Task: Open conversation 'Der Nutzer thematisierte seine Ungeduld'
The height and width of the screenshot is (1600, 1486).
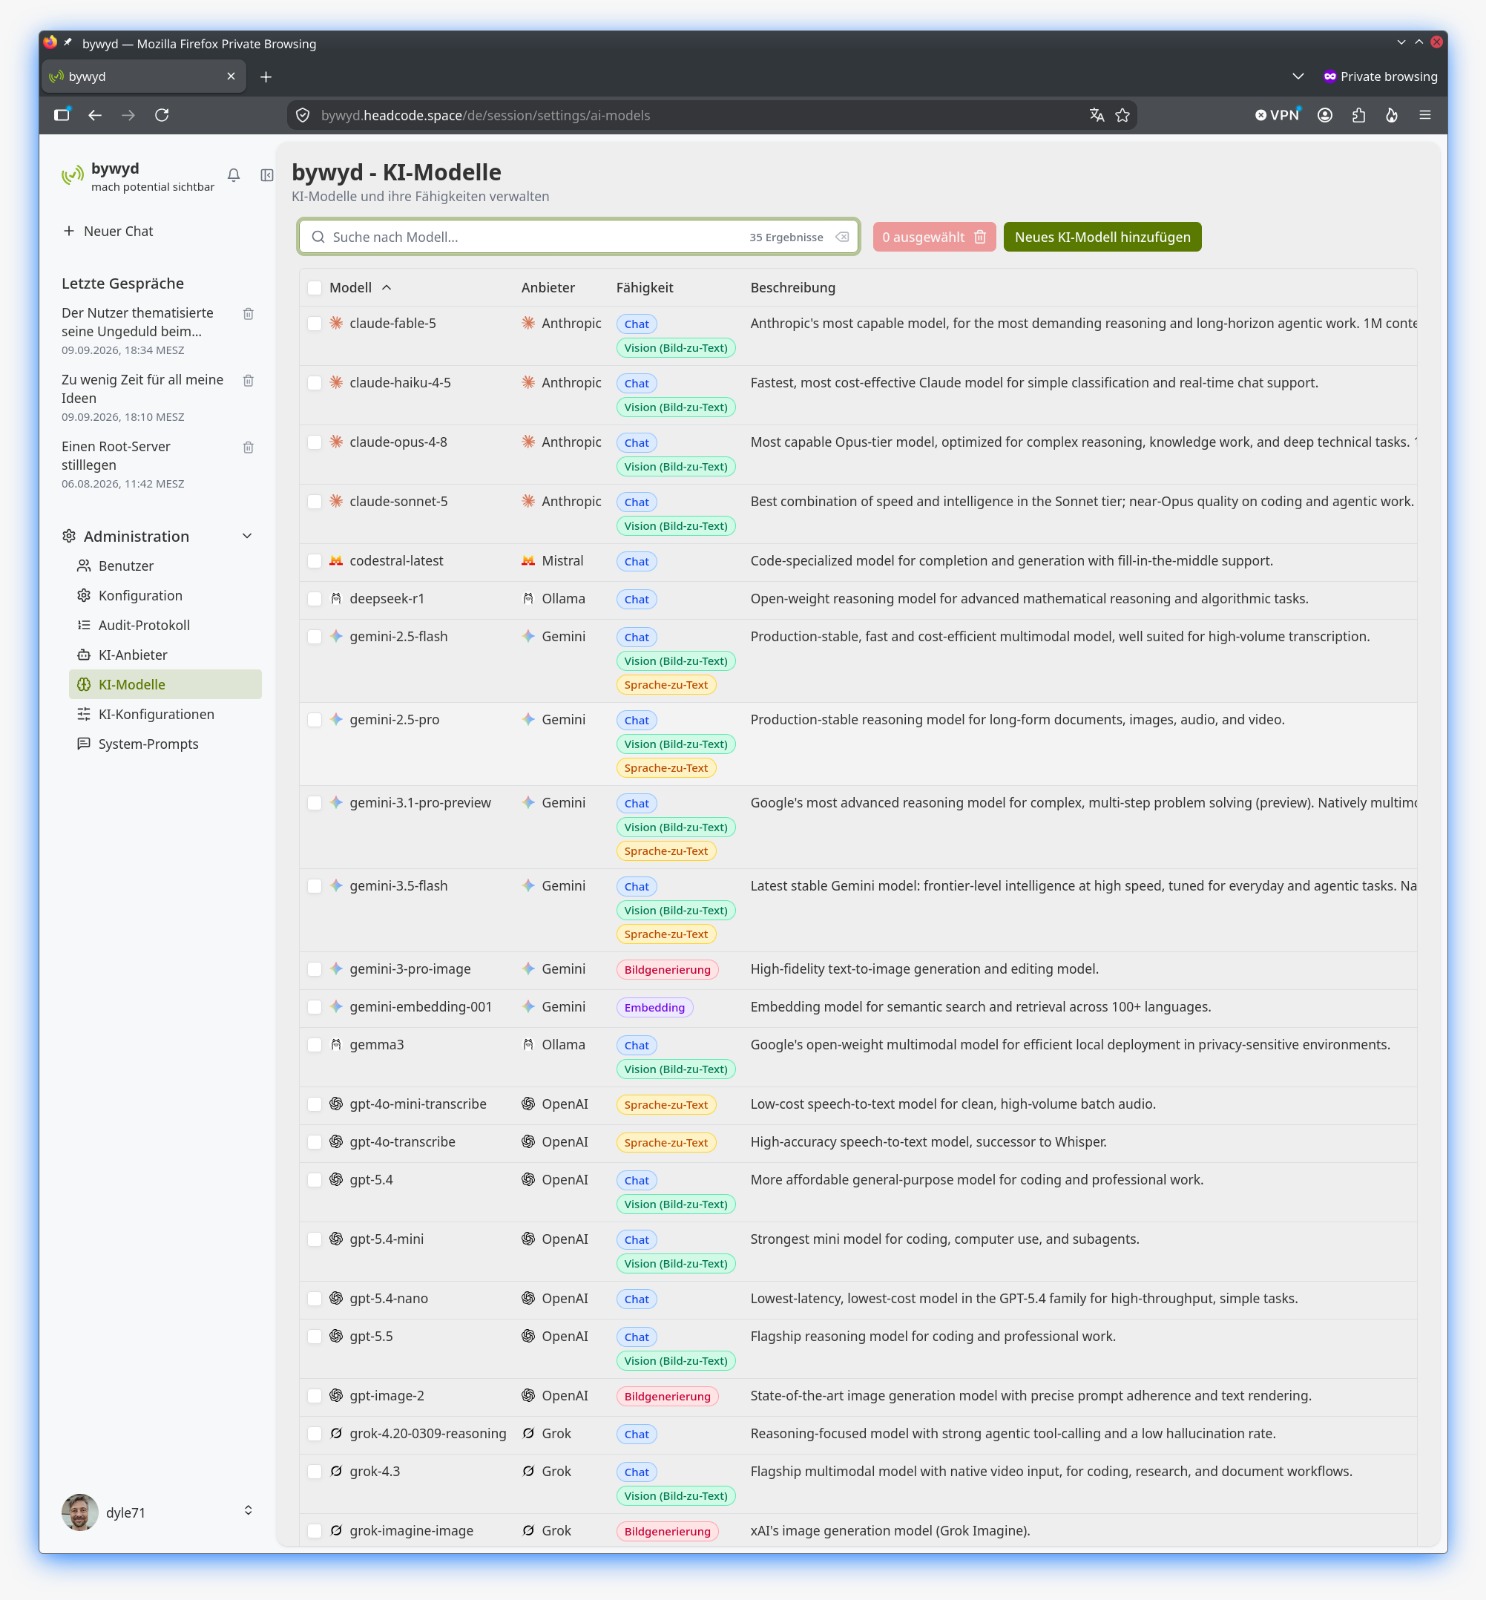Action: tap(137, 322)
